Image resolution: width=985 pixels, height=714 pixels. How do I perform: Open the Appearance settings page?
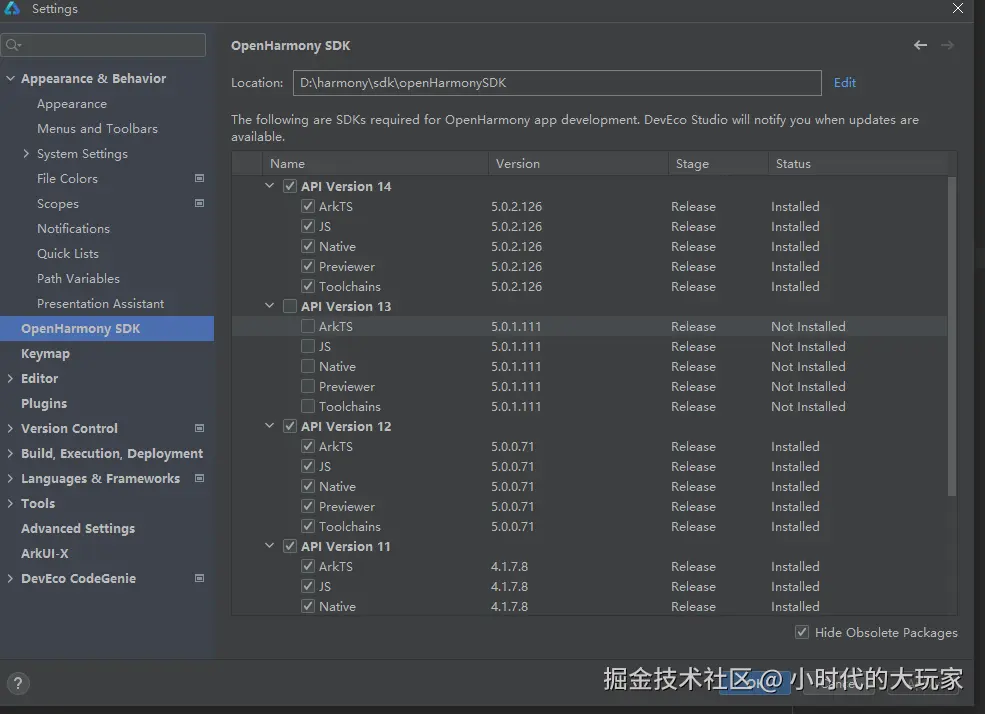click(72, 104)
